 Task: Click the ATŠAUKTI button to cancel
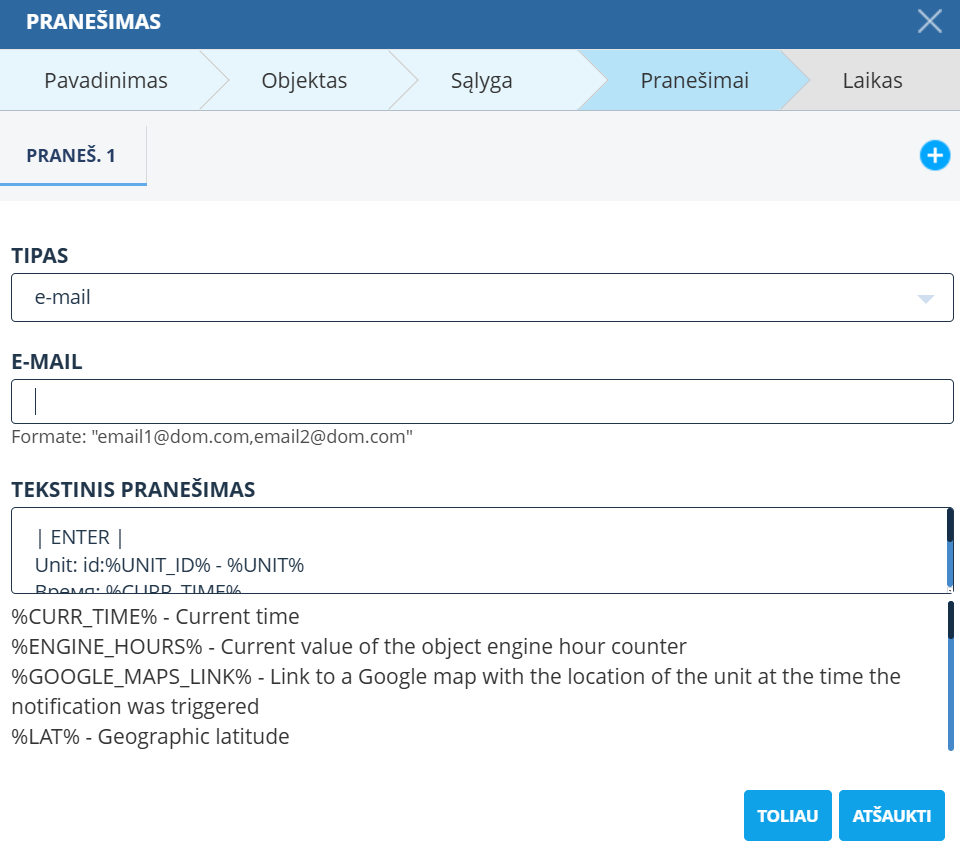891,815
